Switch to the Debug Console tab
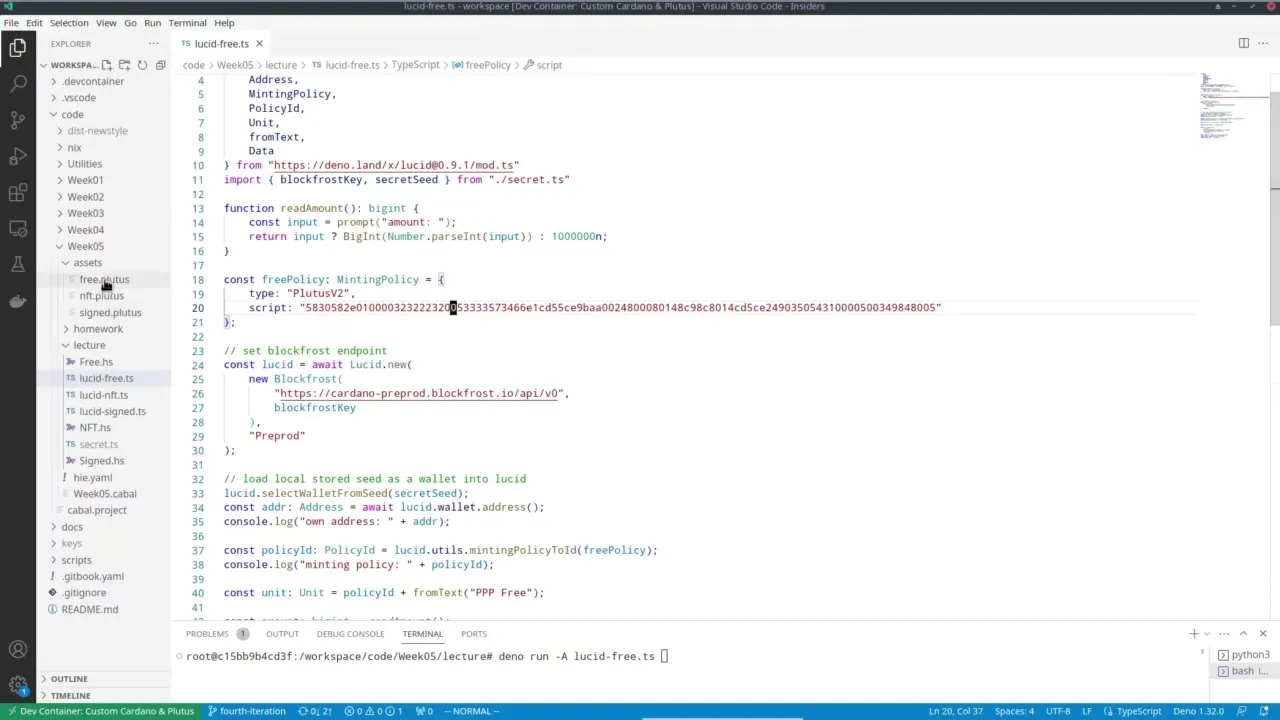This screenshot has height=720, width=1280. click(x=350, y=634)
